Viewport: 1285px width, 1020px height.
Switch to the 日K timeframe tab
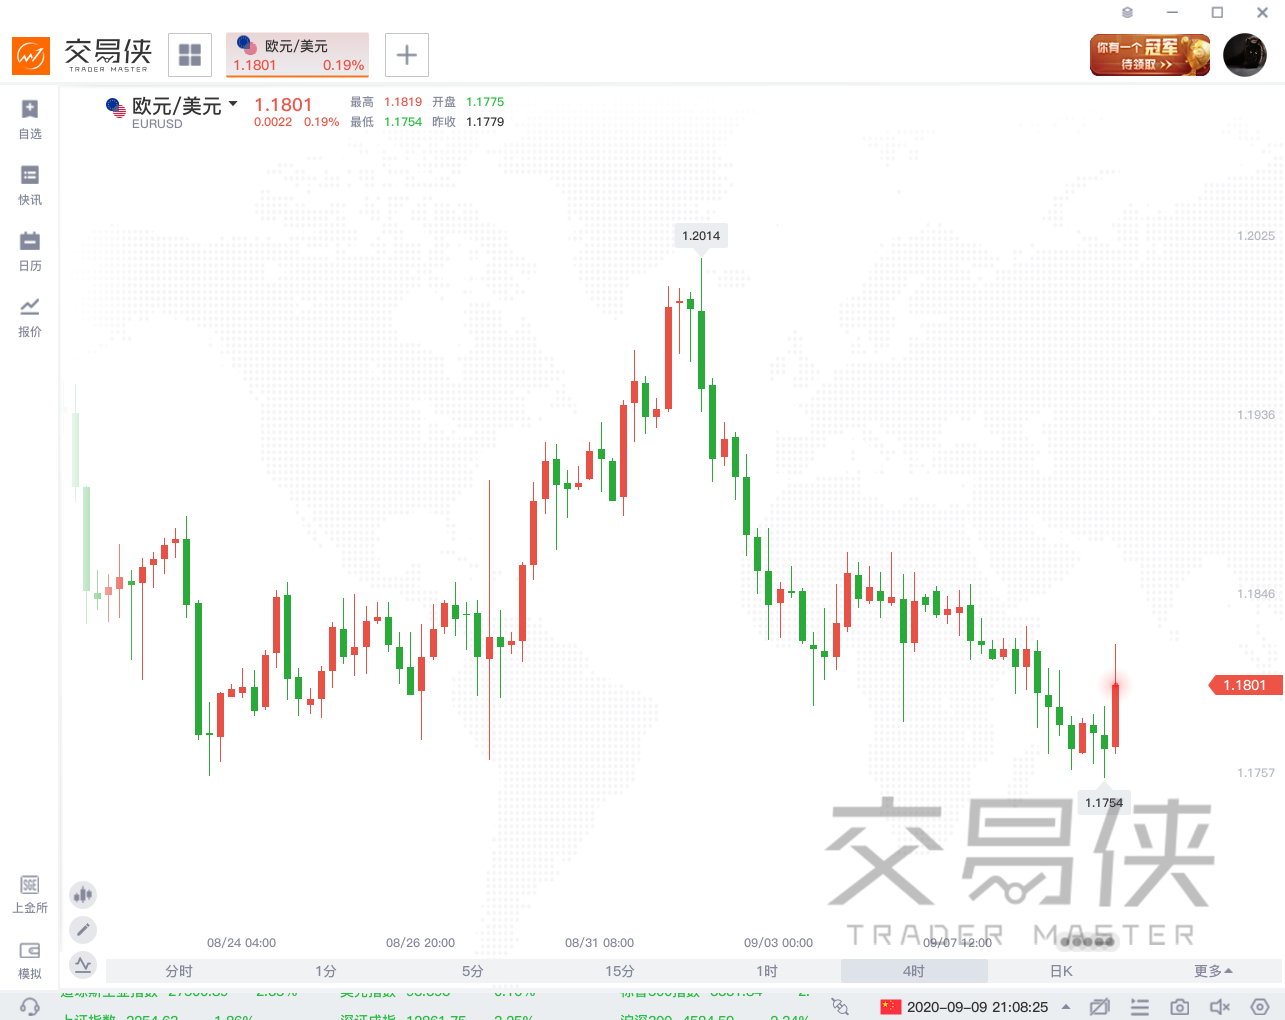[x=1061, y=971]
